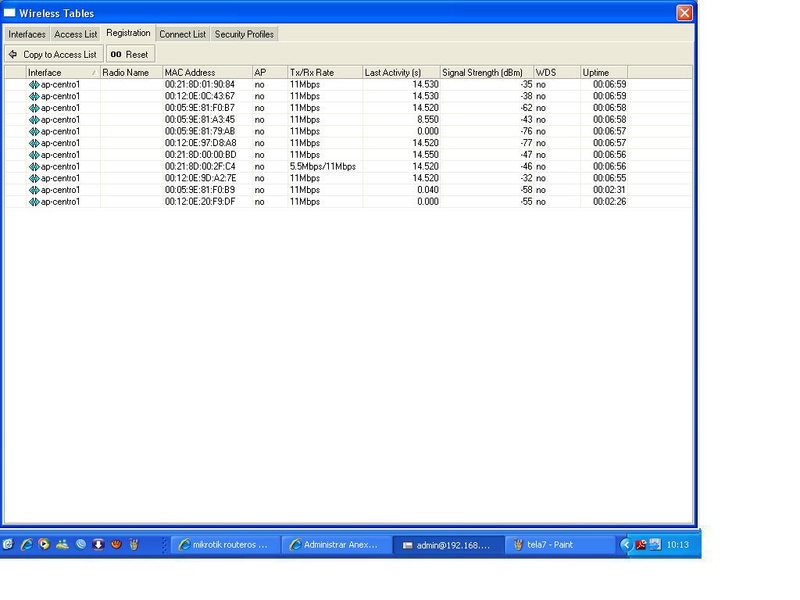Click interface icon of MAC 00:21:8D:01:90:84 row
800x600 pixels.
34,85
